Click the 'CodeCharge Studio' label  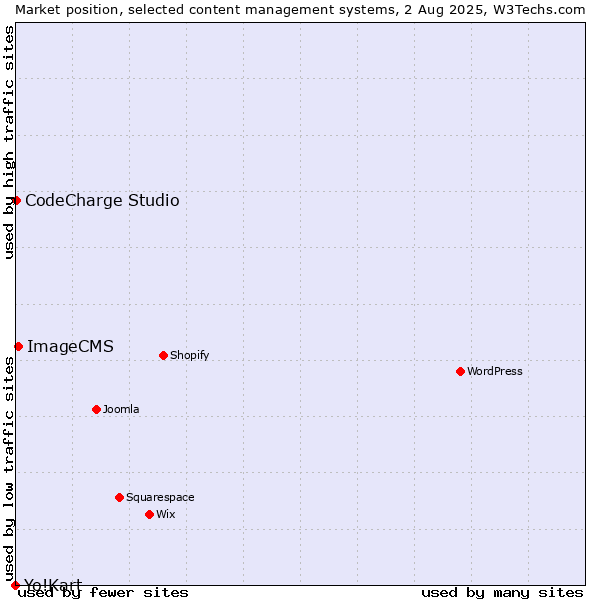102,201
